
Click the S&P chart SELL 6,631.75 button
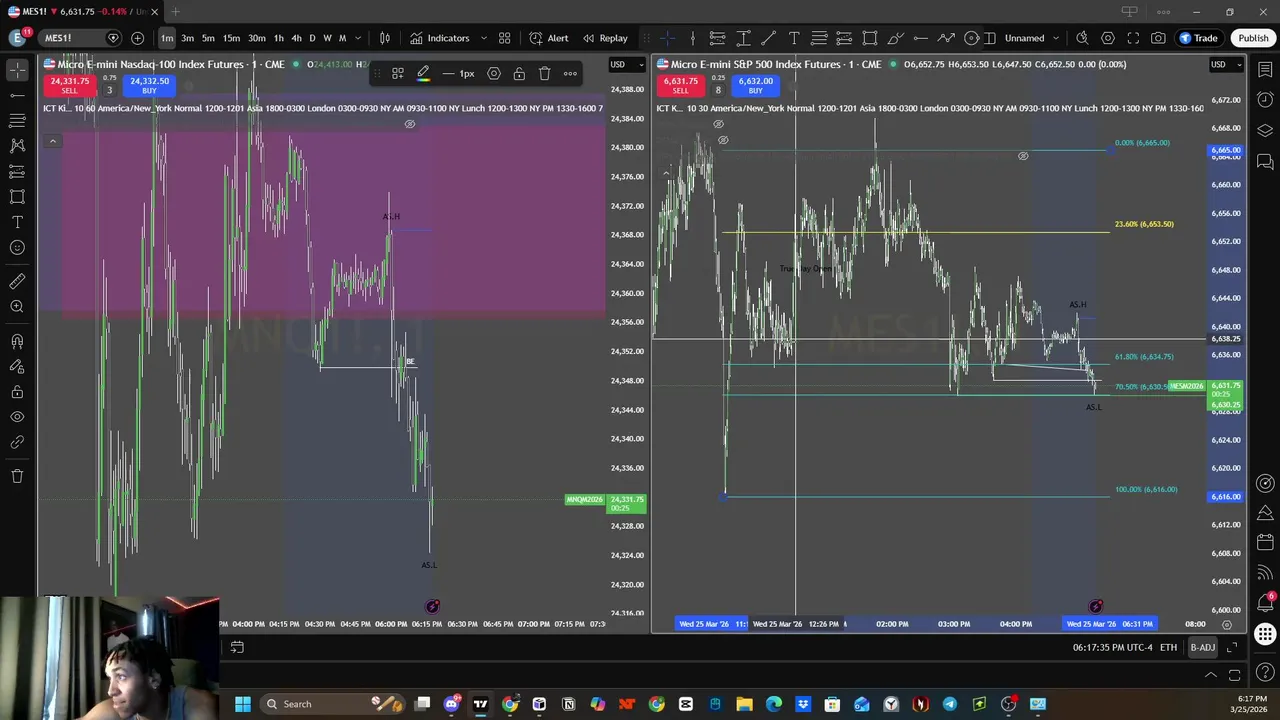[x=680, y=85]
